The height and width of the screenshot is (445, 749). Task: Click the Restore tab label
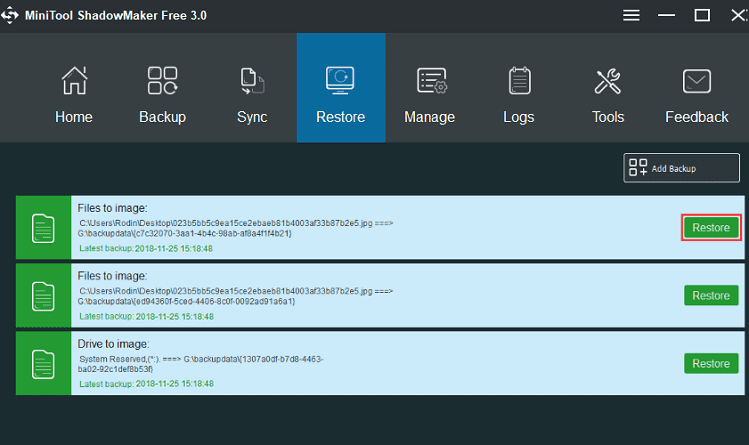[x=341, y=117]
